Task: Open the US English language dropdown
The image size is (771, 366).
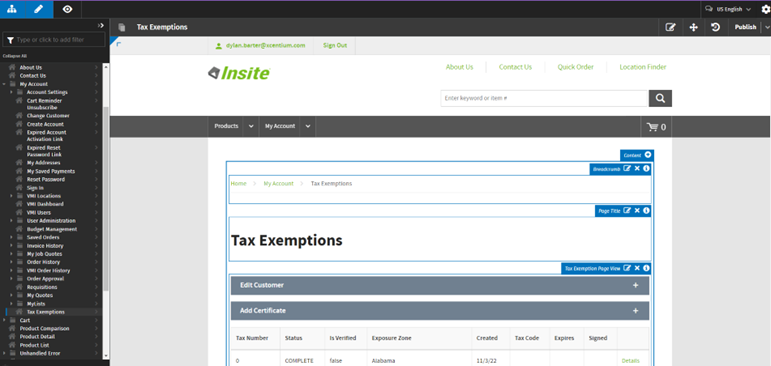Action: coord(729,9)
